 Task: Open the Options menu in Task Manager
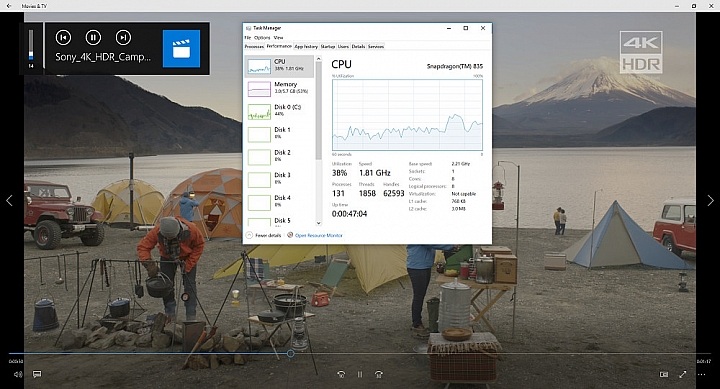click(x=262, y=38)
